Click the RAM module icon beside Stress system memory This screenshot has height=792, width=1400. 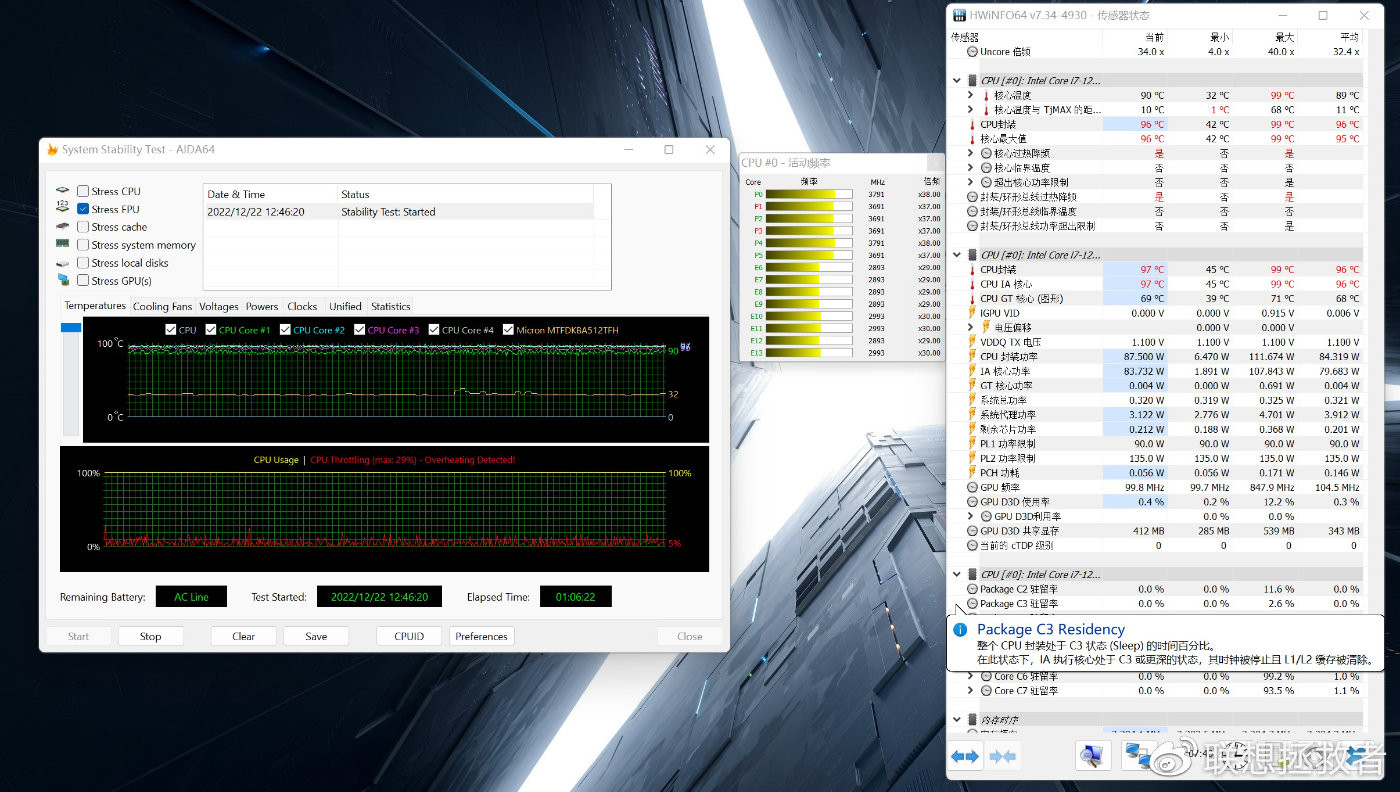pos(63,245)
